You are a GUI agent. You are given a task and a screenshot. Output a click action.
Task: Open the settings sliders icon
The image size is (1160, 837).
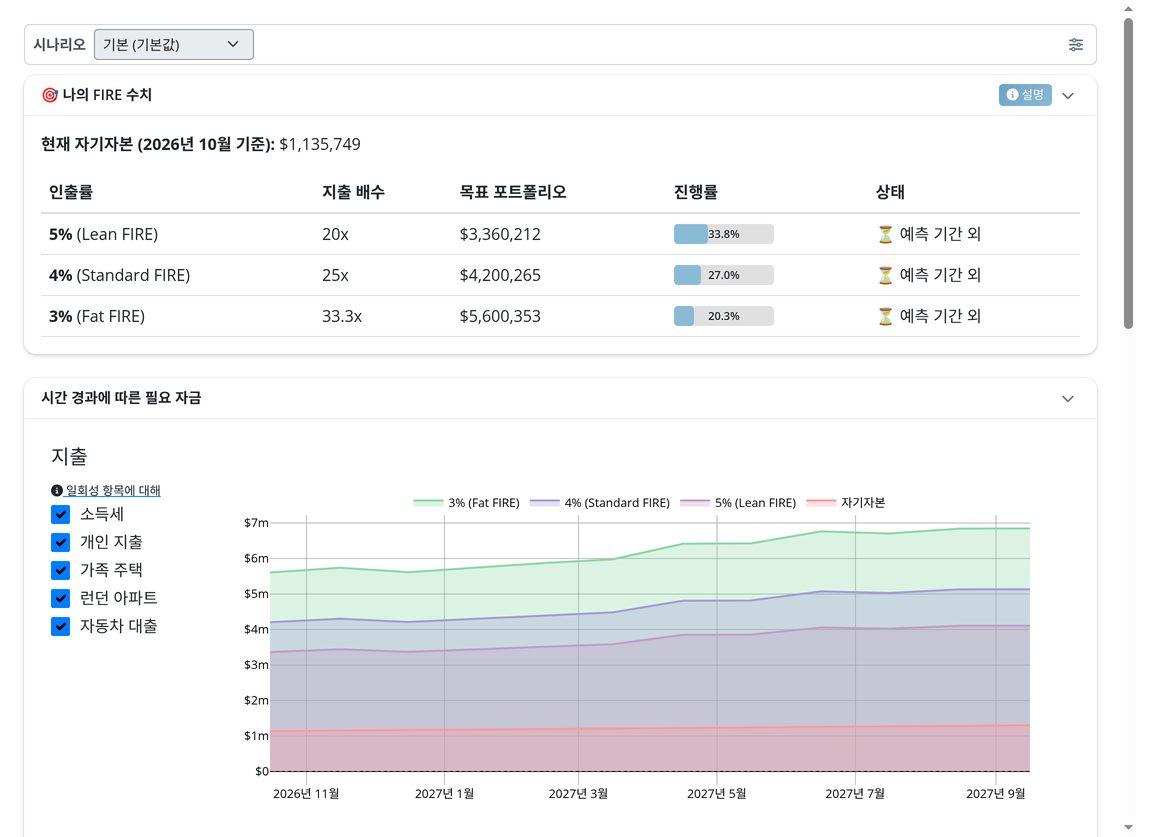[x=1076, y=44]
